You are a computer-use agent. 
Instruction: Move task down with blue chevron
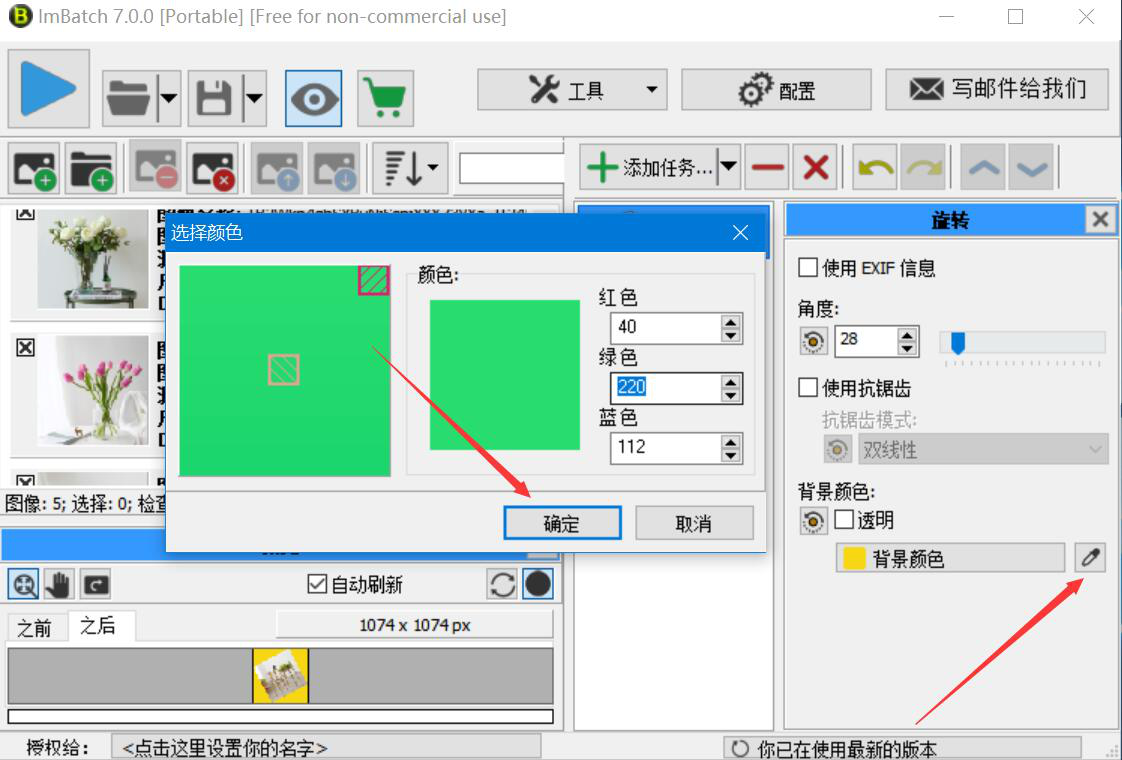[x=1032, y=167]
